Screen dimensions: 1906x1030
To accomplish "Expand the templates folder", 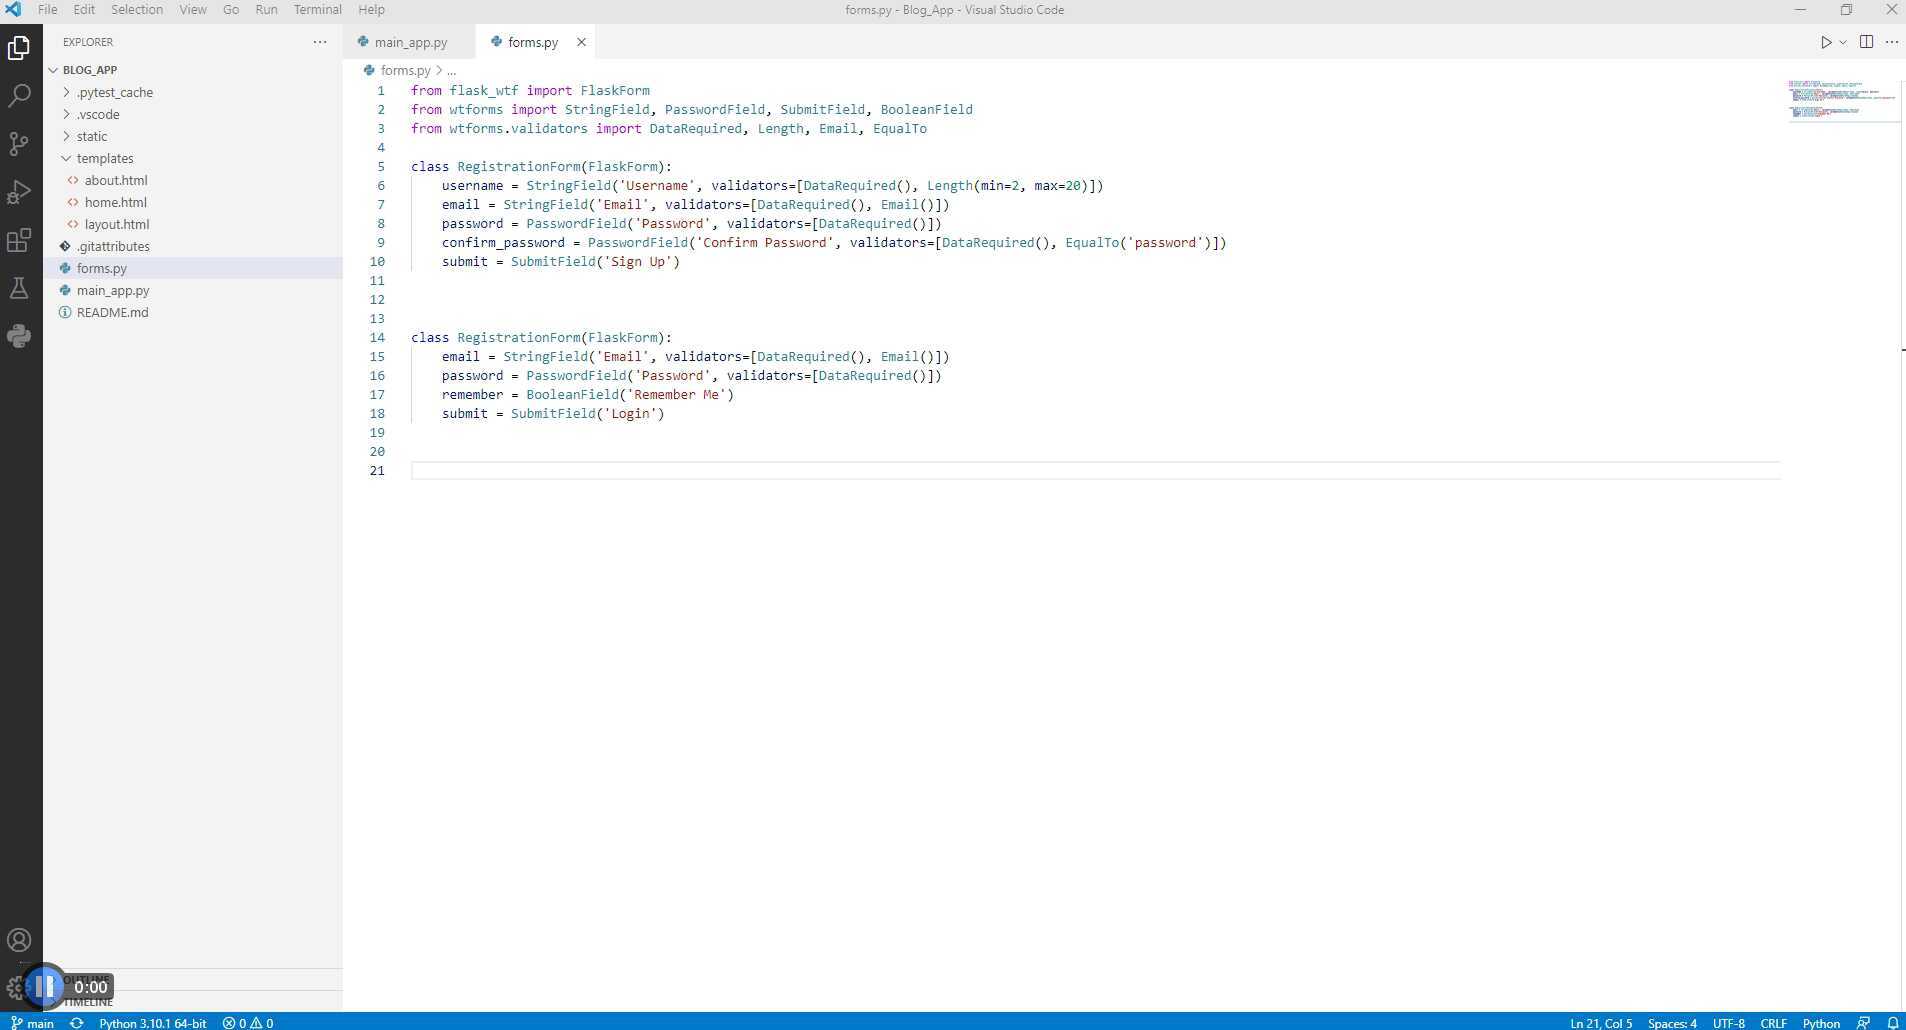I will coord(103,158).
